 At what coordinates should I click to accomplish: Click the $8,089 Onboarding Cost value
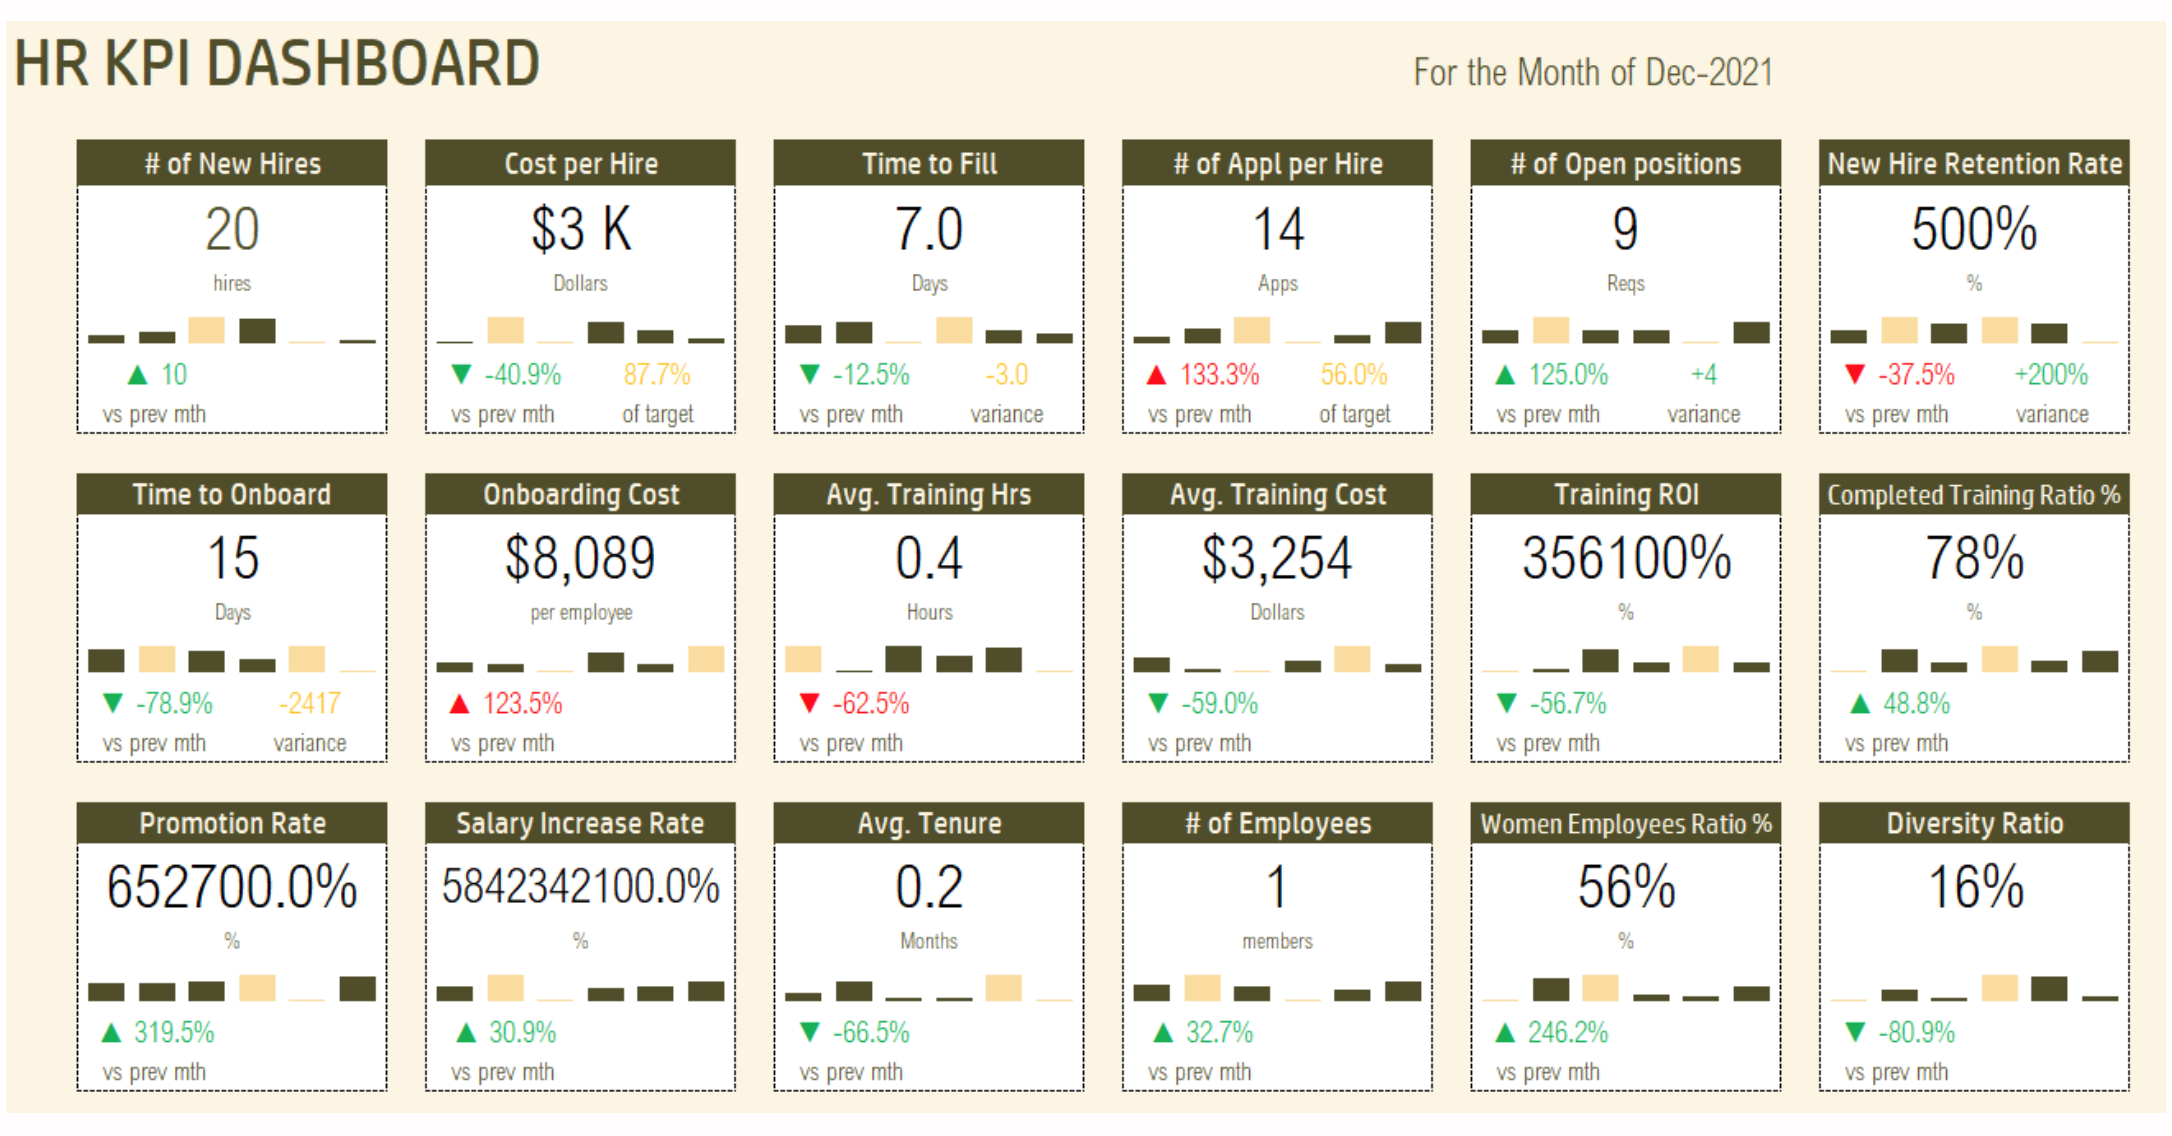pyautogui.click(x=580, y=558)
